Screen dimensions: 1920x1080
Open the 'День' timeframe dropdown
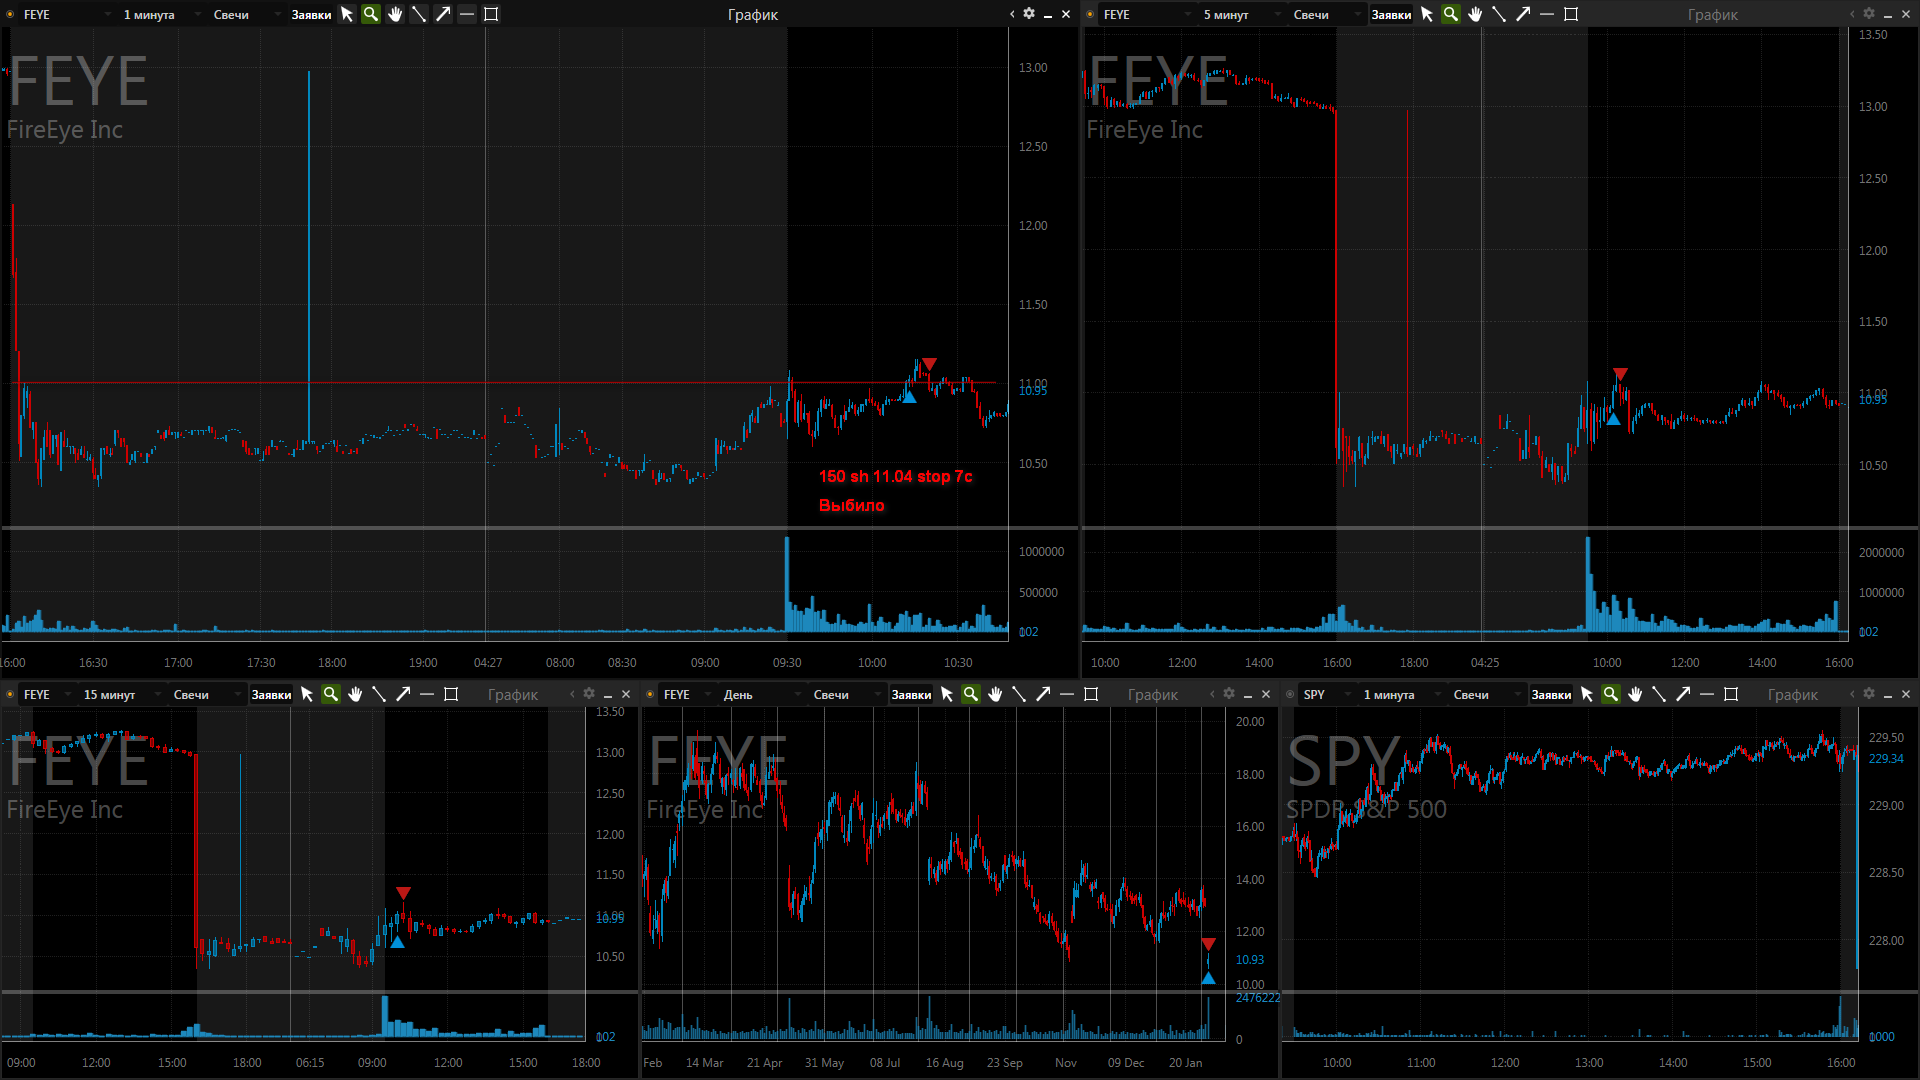coord(761,694)
